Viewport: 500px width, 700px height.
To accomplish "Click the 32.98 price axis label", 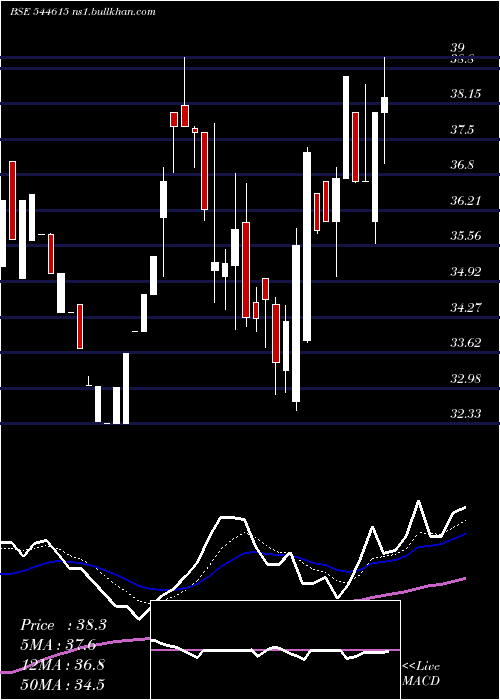I will pos(466,379).
